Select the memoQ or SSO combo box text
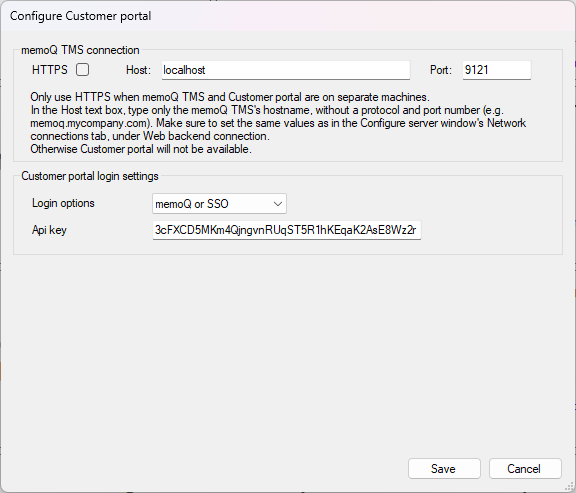The width and height of the screenshot is (576, 493). coord(192,204)
